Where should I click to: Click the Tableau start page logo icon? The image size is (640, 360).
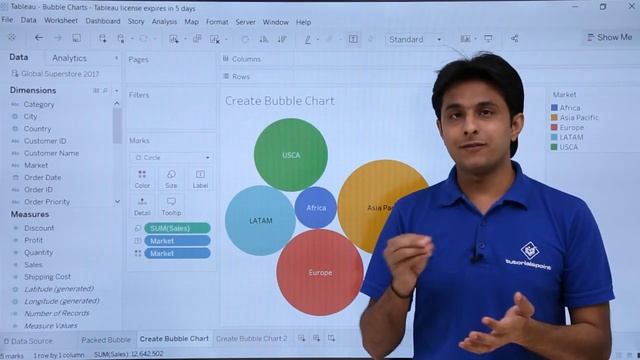[12, 37]
